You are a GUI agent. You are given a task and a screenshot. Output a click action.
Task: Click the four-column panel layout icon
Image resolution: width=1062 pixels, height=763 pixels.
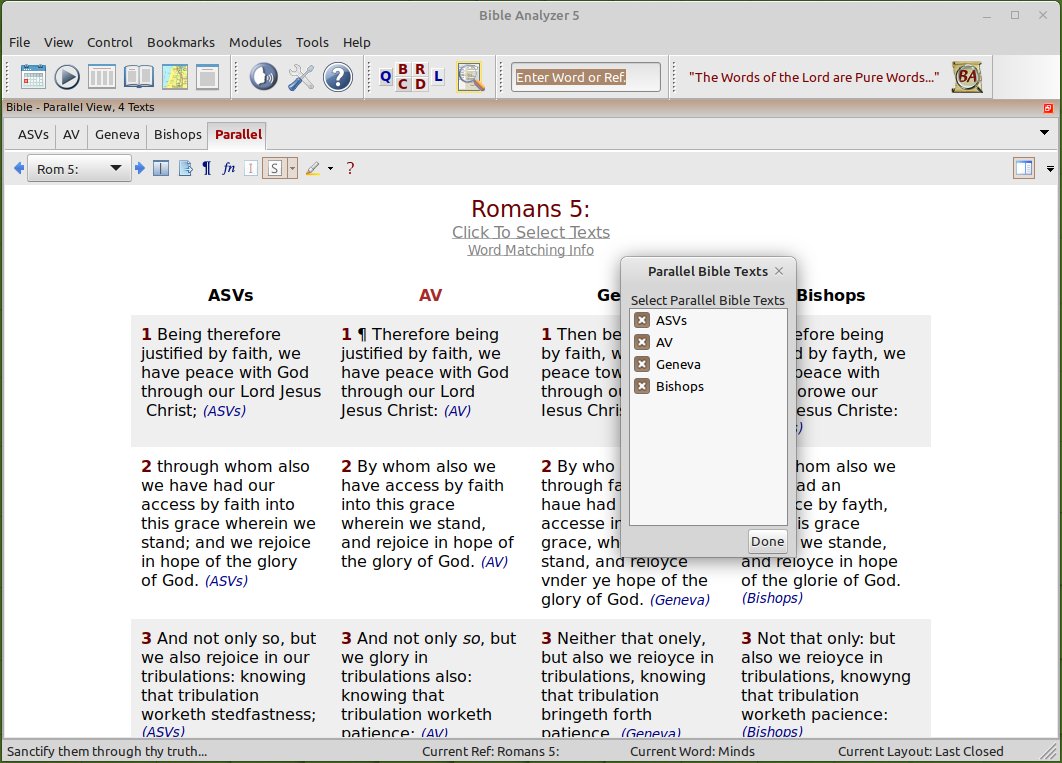pos(102,77)
